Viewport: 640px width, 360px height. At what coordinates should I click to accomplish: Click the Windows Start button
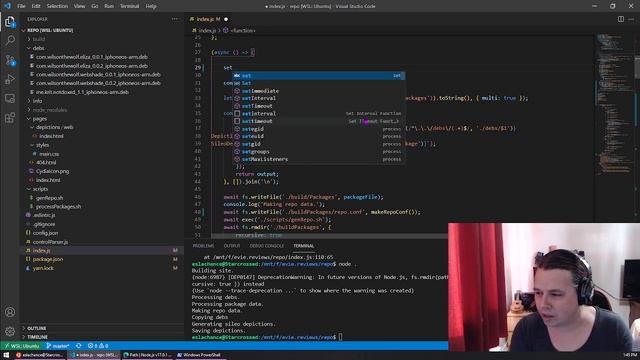[6, 355]
